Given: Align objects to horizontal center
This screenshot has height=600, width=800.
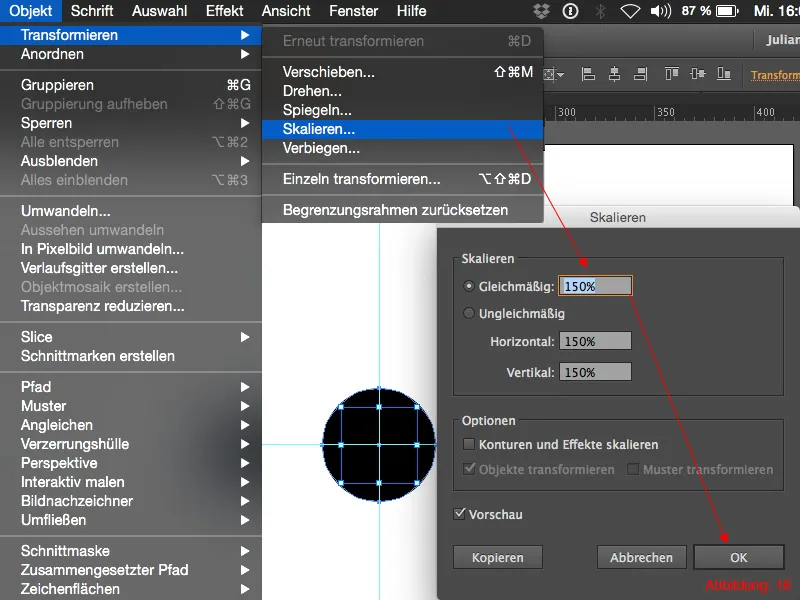Looking at the screenshot, I should point(614,74).
